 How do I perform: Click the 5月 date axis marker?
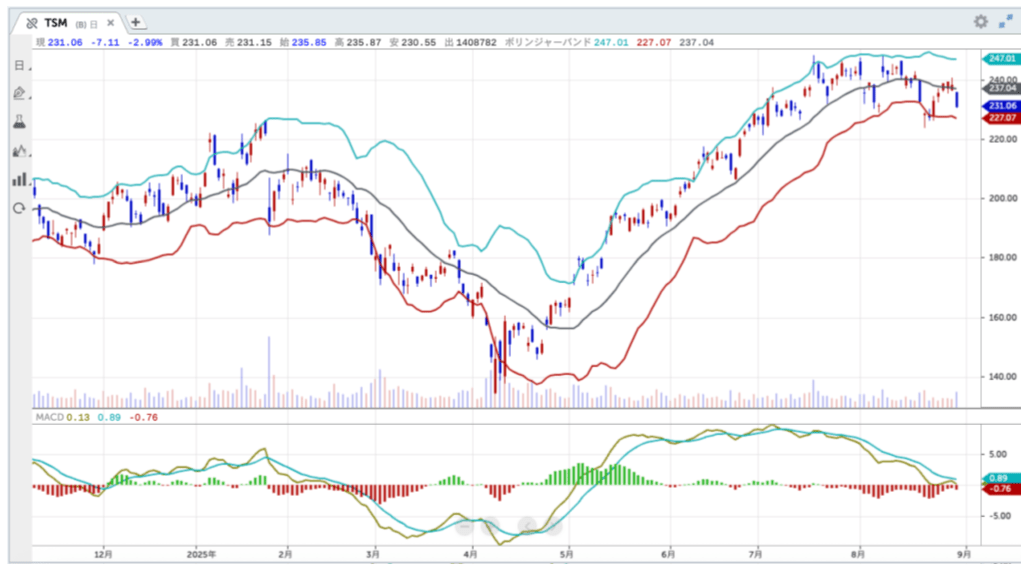pos(567,552)
